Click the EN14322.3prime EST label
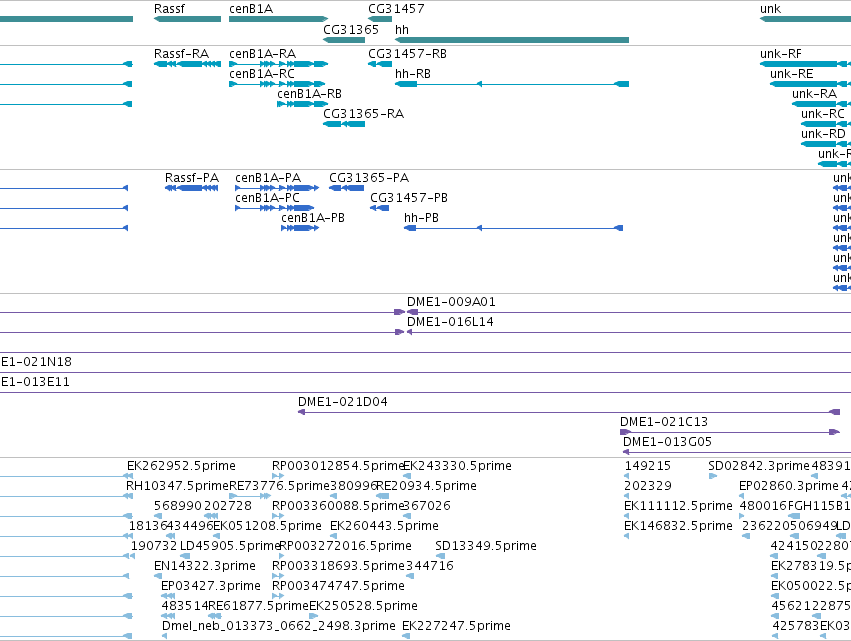Viewport: 851px width, 641px height. (205, 567)
